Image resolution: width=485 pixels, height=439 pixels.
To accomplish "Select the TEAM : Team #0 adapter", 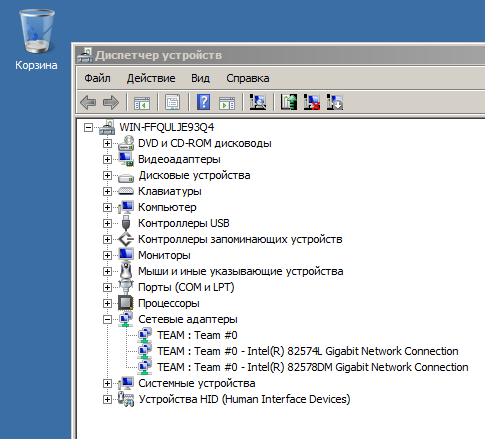I will pyautogui.click(x=197, y=335).
